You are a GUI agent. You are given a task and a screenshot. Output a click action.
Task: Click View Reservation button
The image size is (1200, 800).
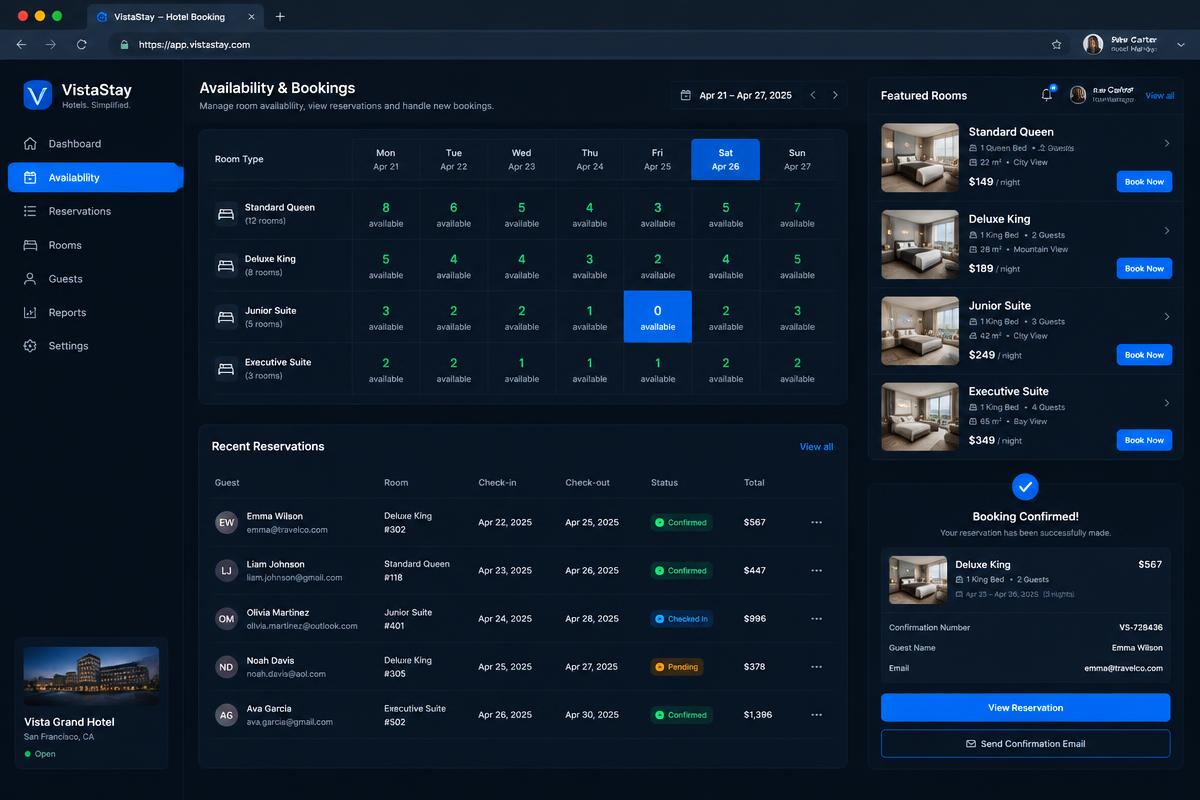[x=1025, y=707]
